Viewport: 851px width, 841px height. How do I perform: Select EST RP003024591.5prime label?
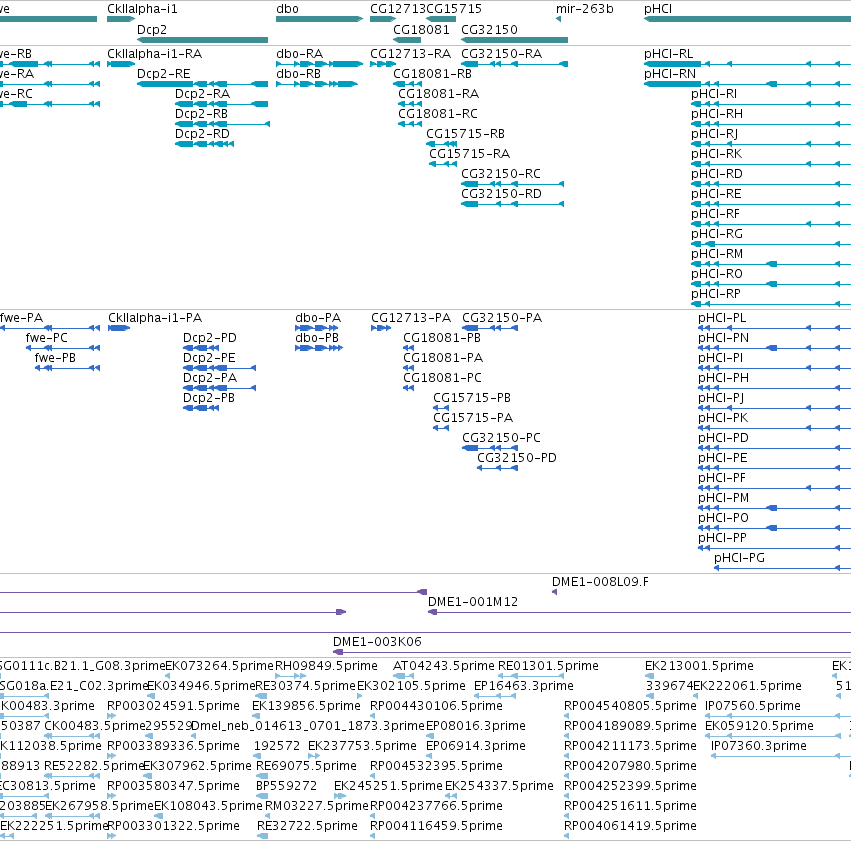click(x=173, y=706)
